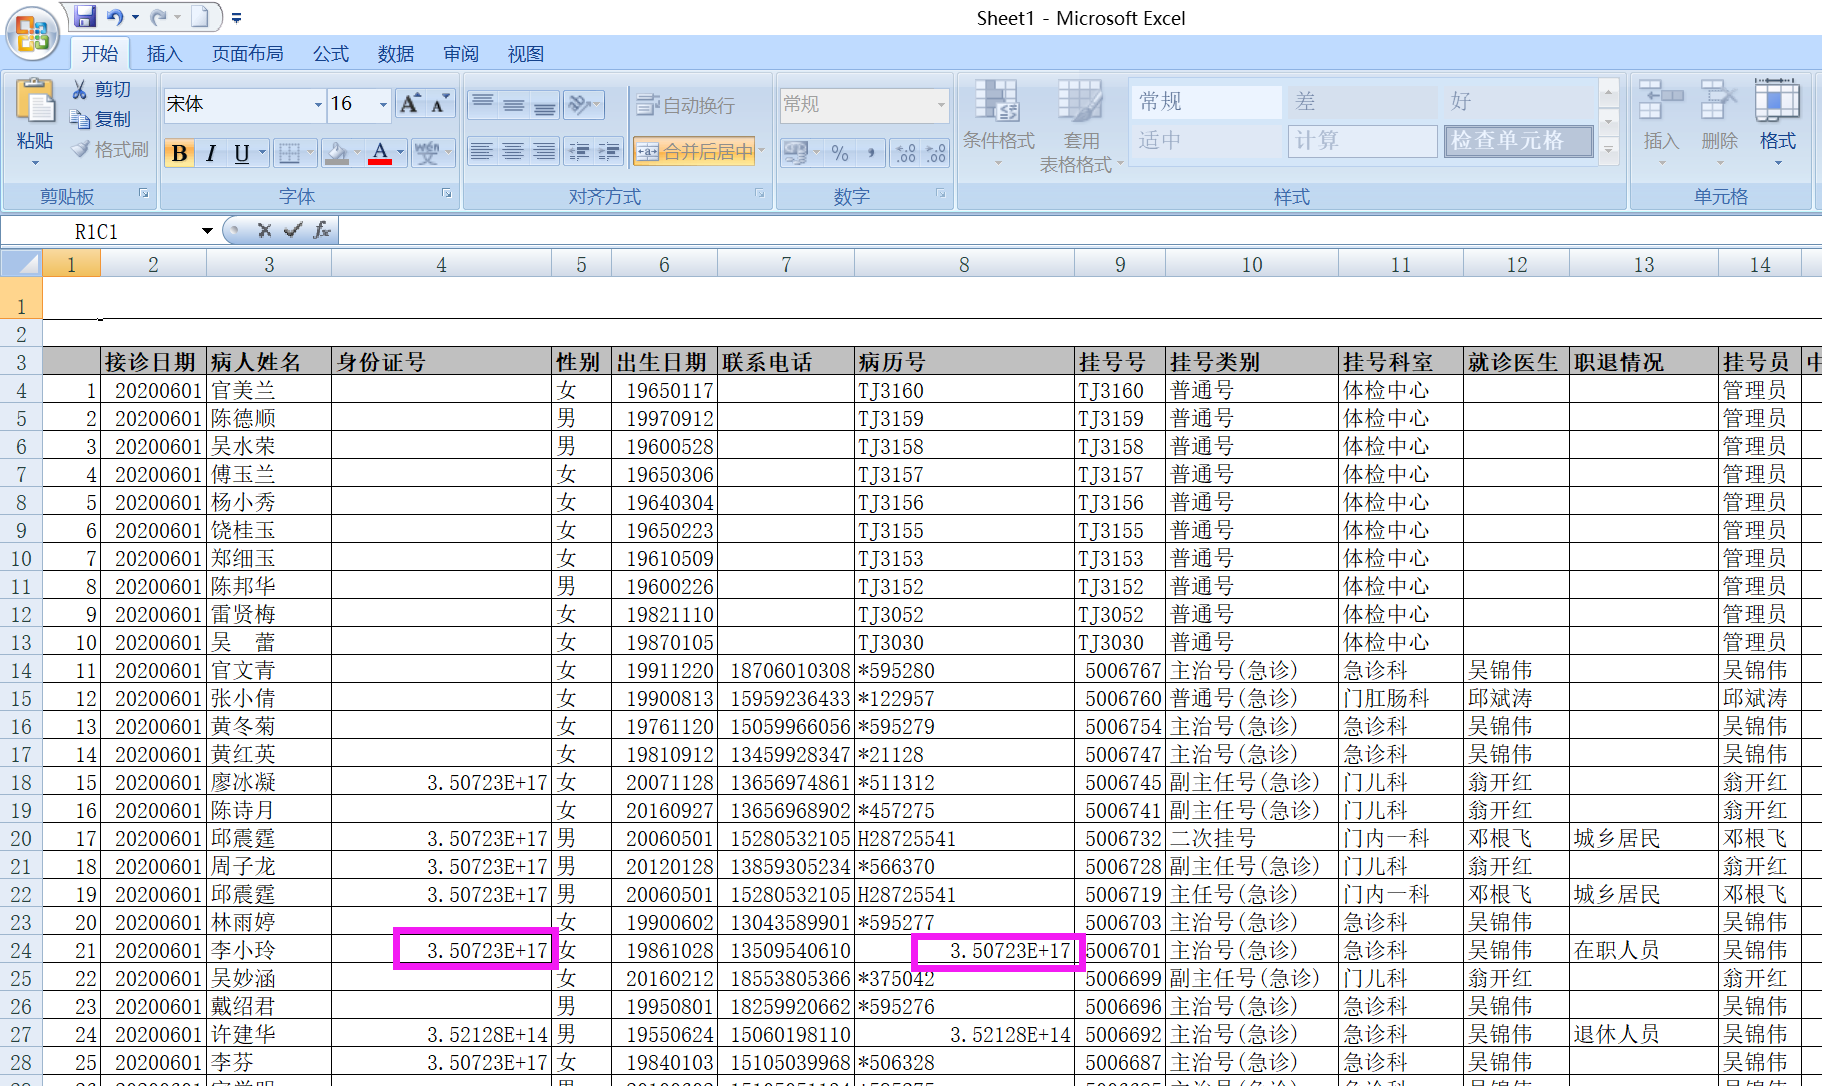Apply the 检查单元格 cell style
This screenshot has height=1086, width=1822.
tap(1517, 141)
